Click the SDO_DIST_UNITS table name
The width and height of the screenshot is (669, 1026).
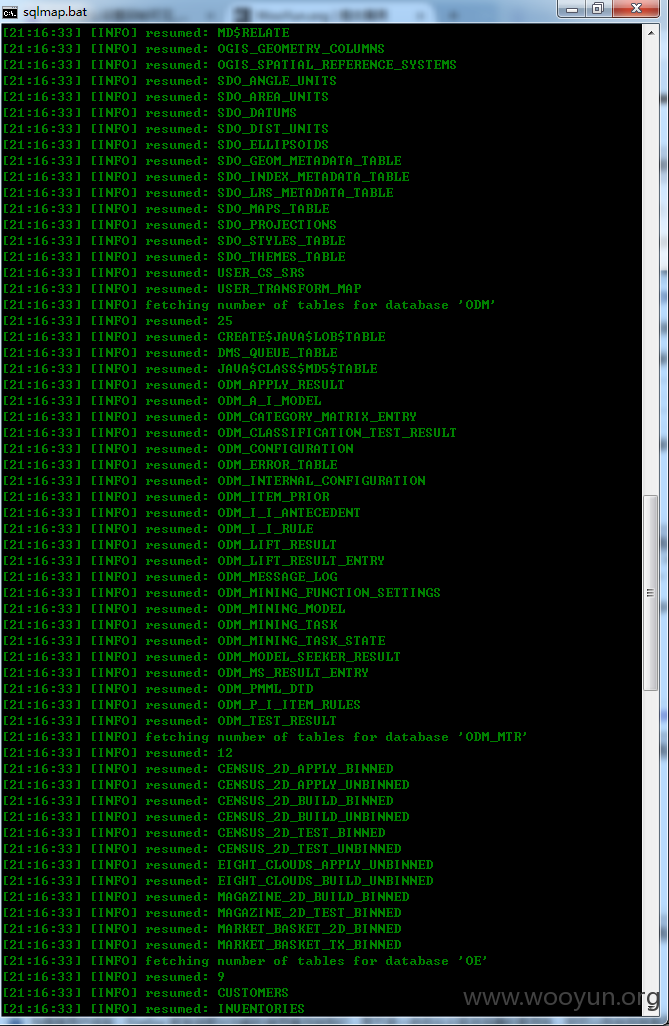pos(273,129)
